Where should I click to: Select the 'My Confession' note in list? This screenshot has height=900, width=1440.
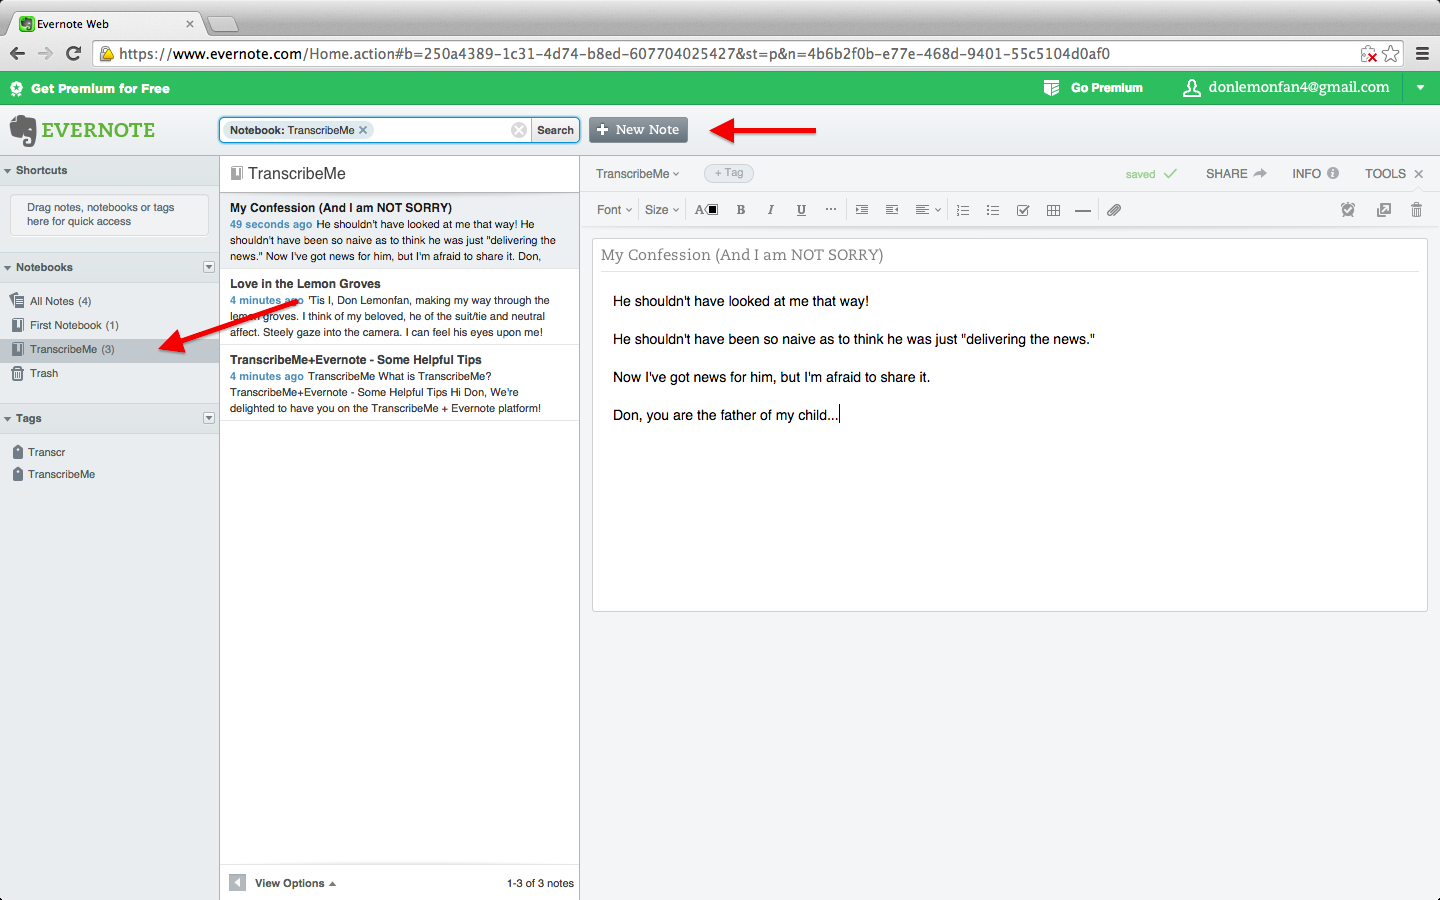point(400,231)
